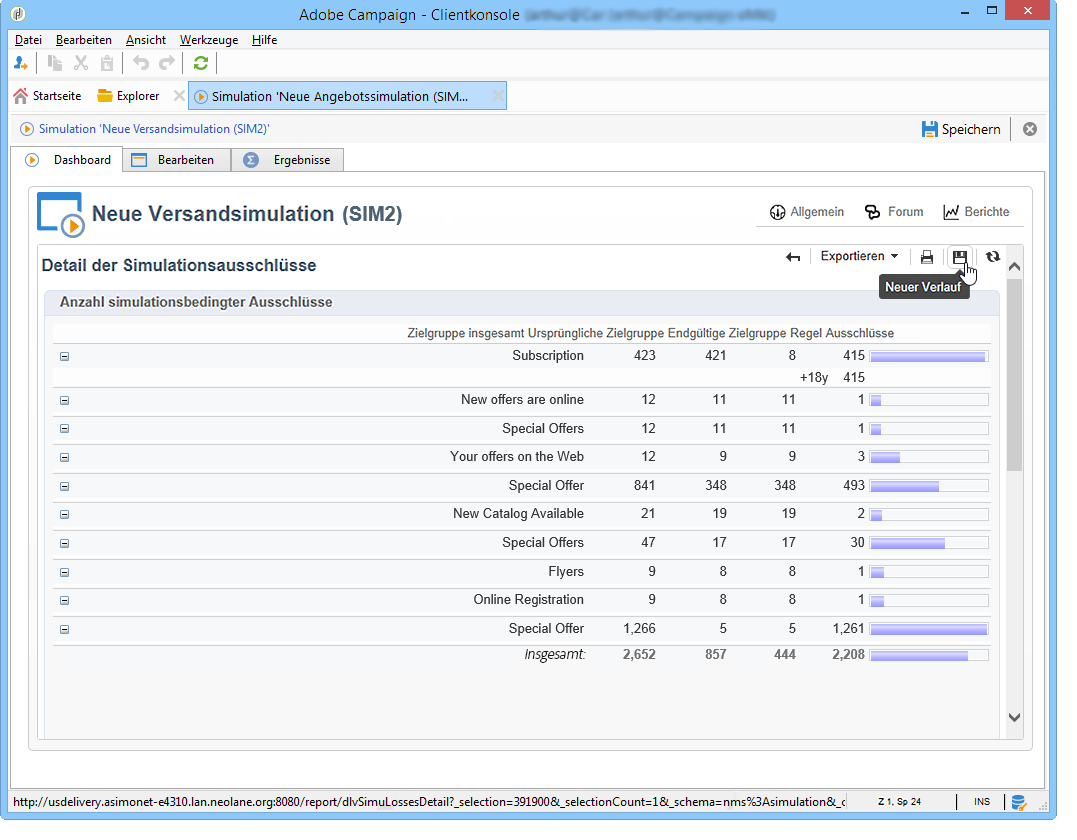Click the redo arrow icon
Viewport: 1077px width, 840px height.
tap(167, 64)
